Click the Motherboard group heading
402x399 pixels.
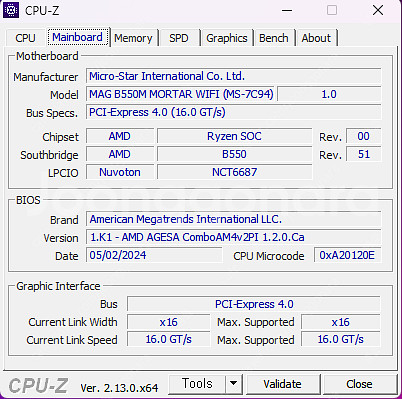[47, 56]
